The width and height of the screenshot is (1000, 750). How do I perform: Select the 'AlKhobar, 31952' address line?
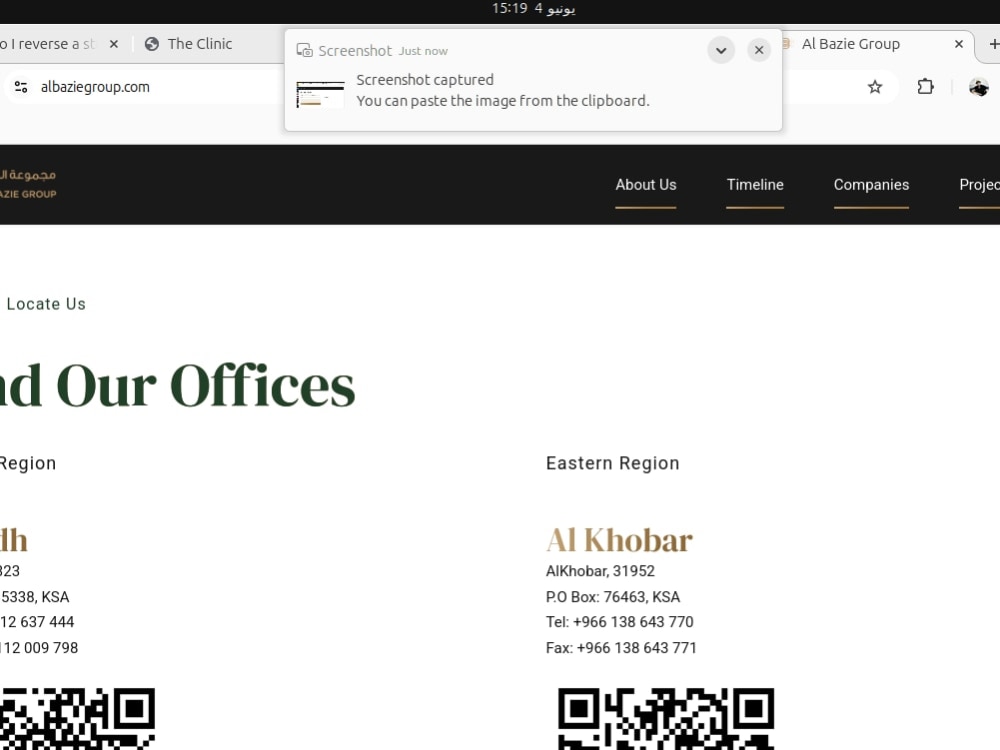point(600,571)
